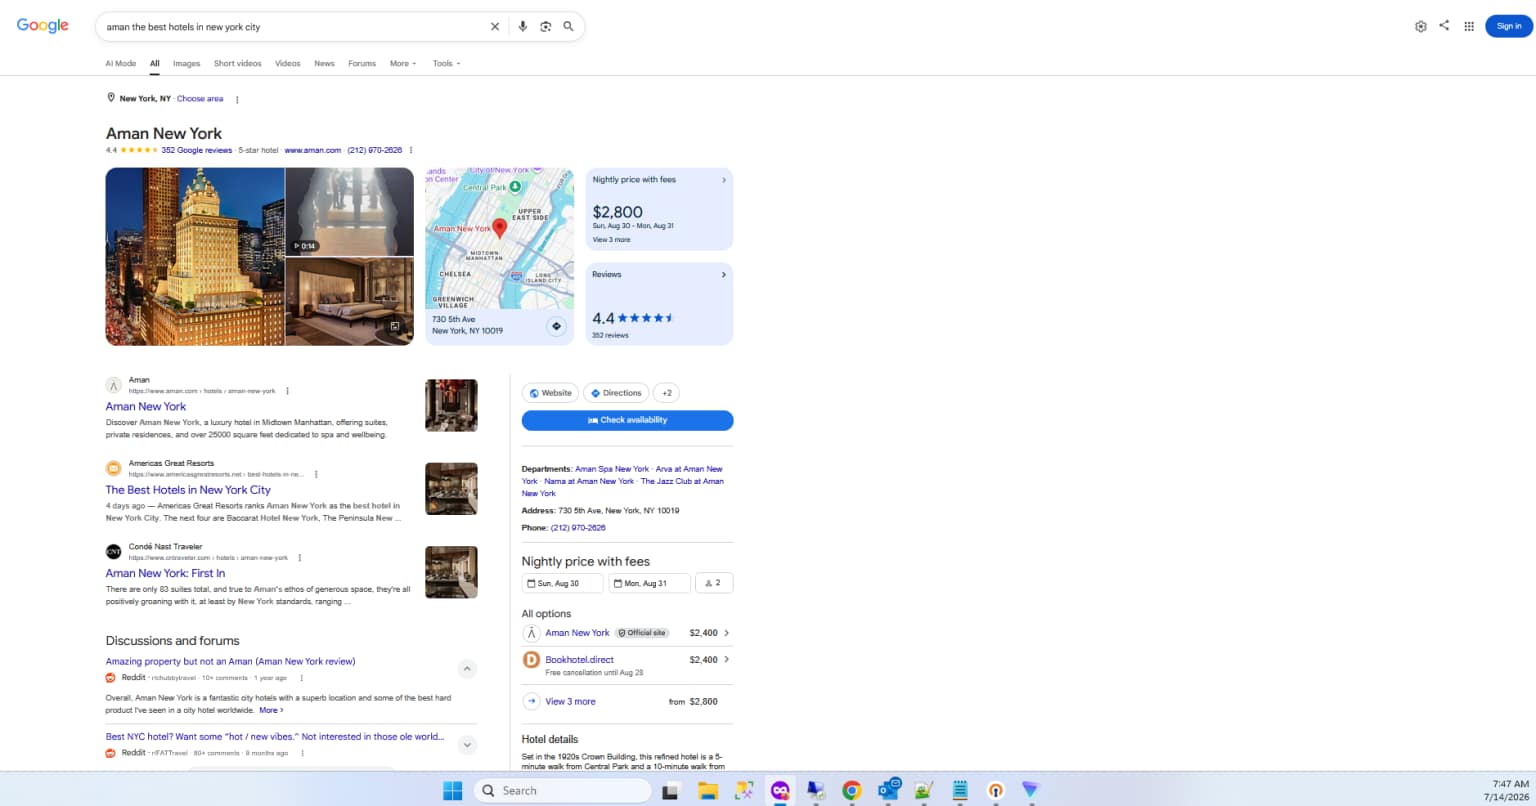Click the Google search input field
The width and height of the screenshot is (1536, 806).
(x=295, y=27)
